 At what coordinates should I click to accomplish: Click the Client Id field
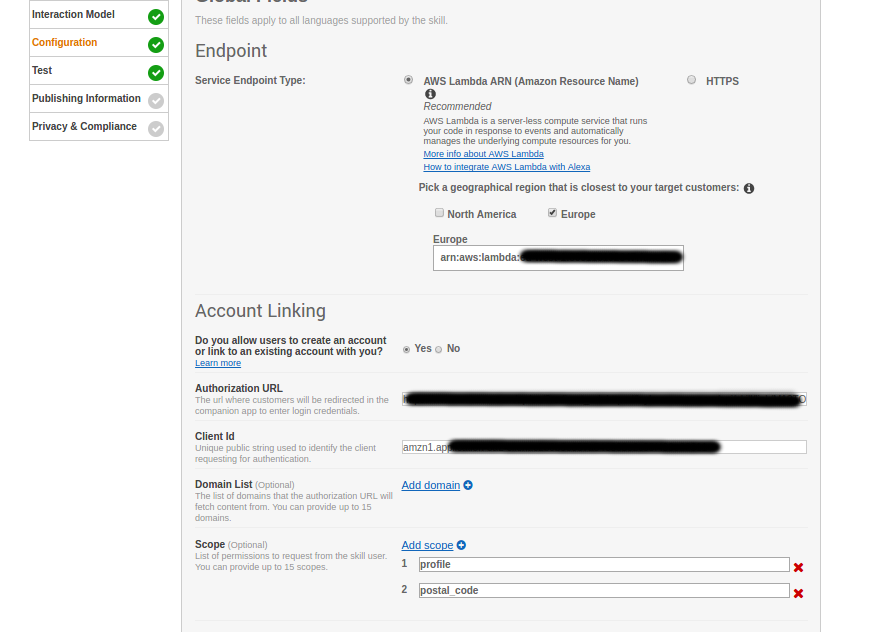point(604,447)
